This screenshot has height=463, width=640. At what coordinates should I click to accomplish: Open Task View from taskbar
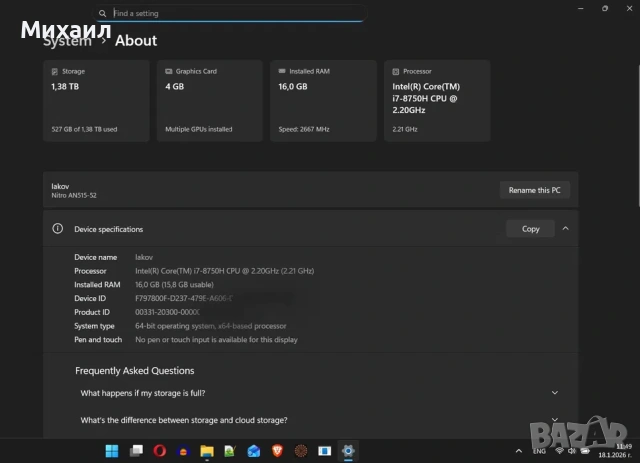pyautogui.click(x=136, y=451)
